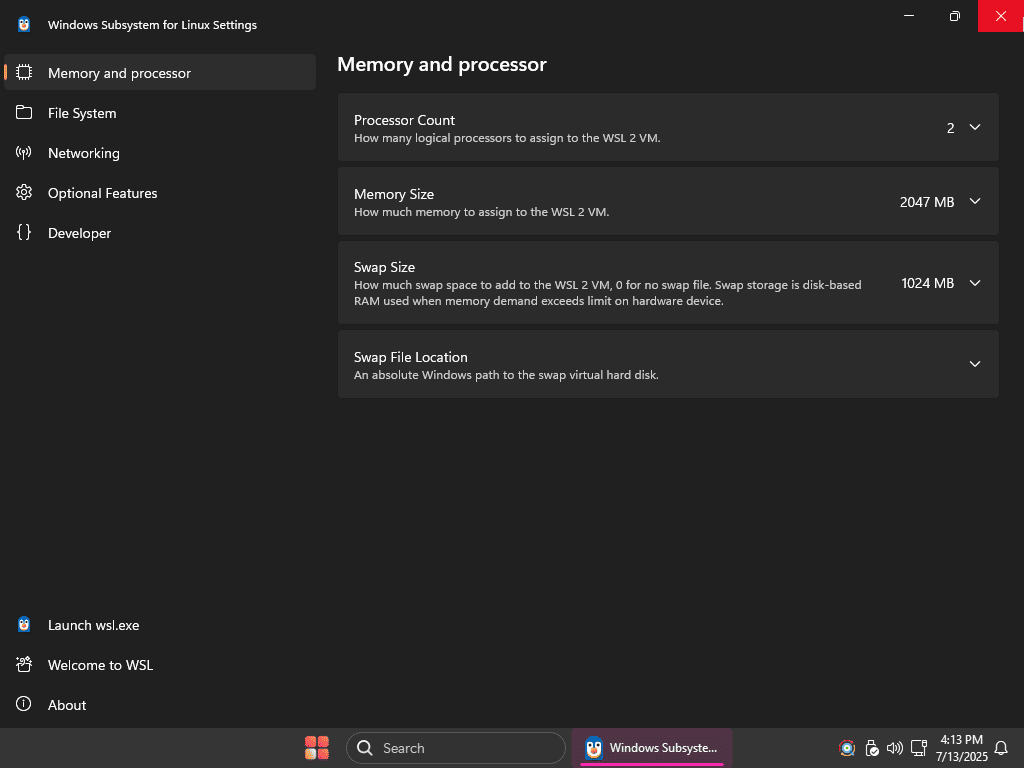Screen dimensions: 1024x768
Task: Open the notification bell icon
Action: (1000, 748)
